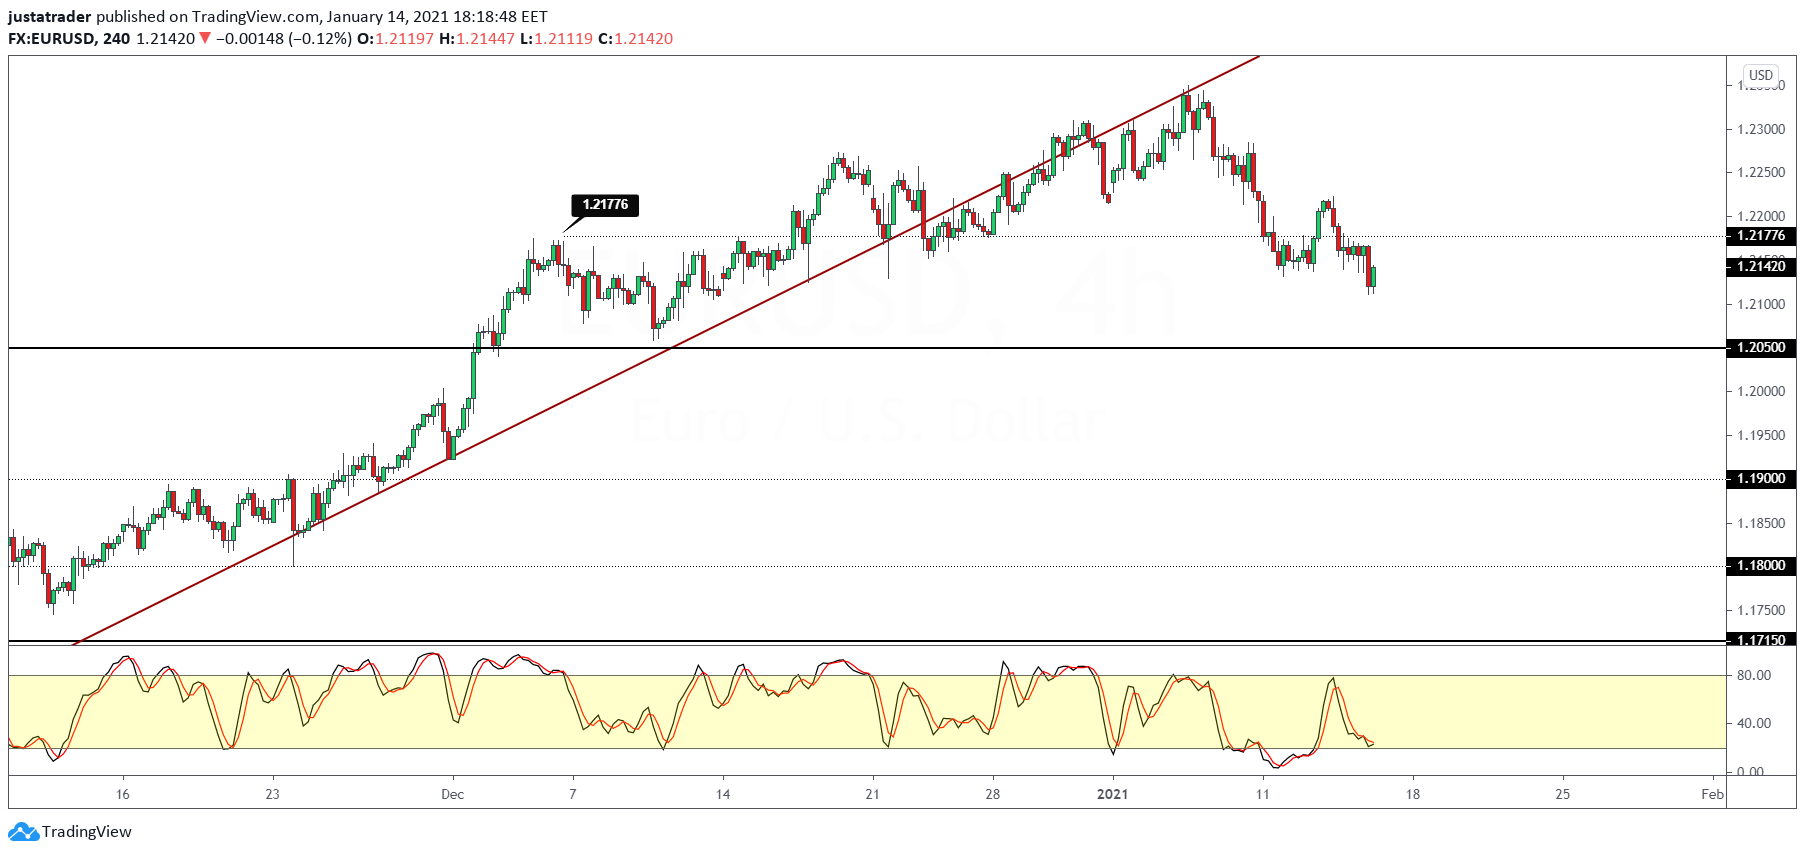Click the FX:EURUSD symbol label
Screen dimensions: 1805x855
point(52,39)
